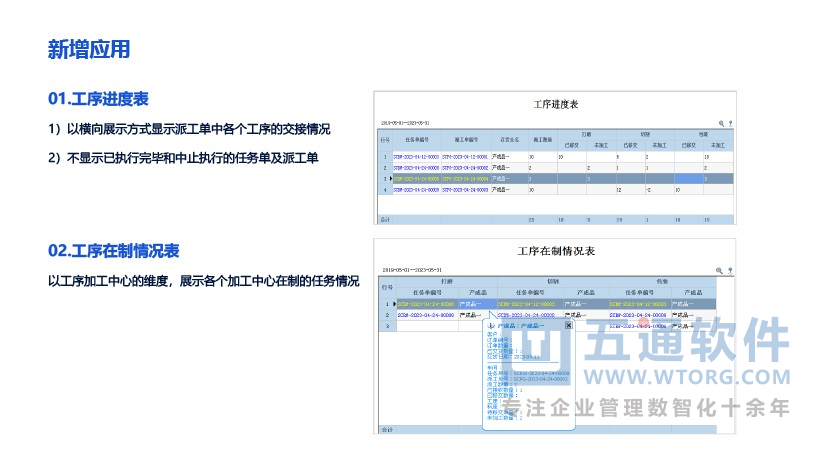
Task: Open row 4 task number link in 工序进度表
Action: [x=416, y=190]
